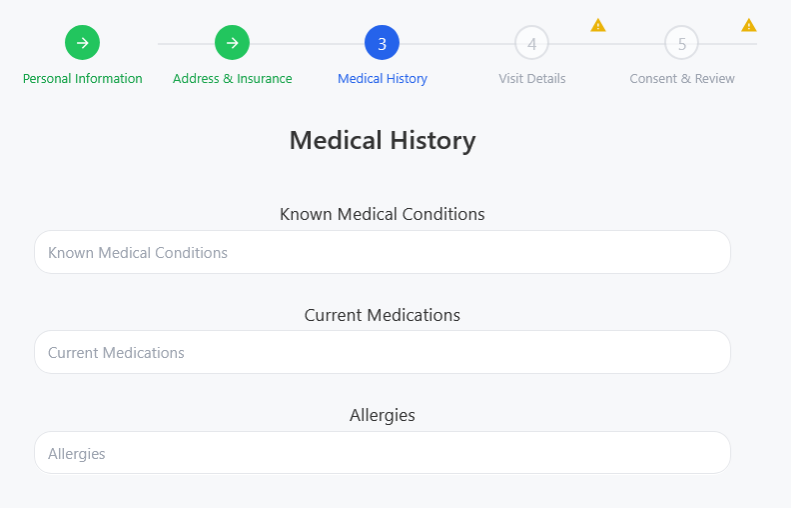Select the Medical History step label

coord(382,79)
